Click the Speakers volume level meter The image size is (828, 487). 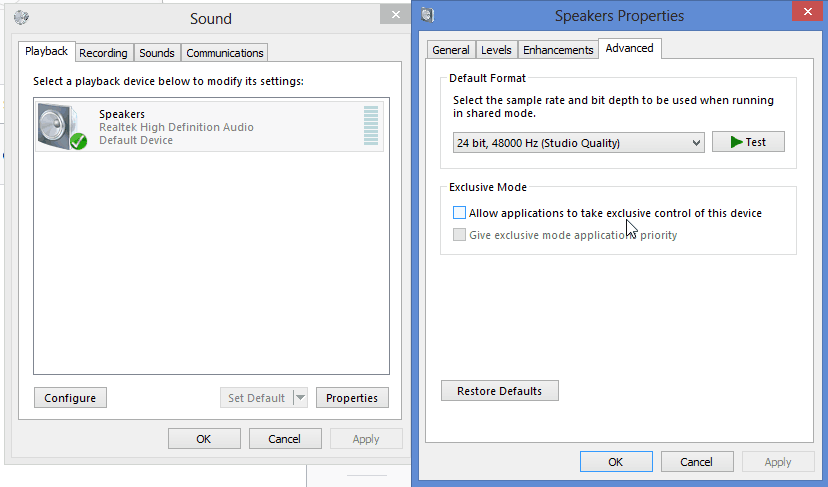point(371,126)
